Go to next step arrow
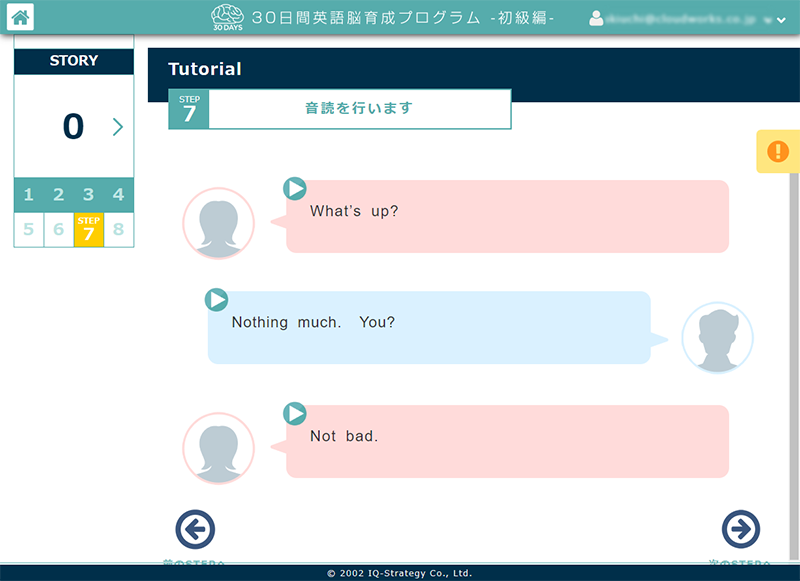The image size is (800, 581). click(741, 530)
